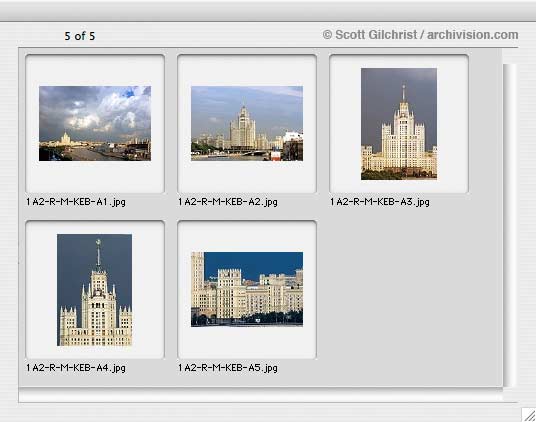This screenshot has width=536, height=422.
Task: Click the '5 of 5' item counter
Action: click(x=80, y=36)
